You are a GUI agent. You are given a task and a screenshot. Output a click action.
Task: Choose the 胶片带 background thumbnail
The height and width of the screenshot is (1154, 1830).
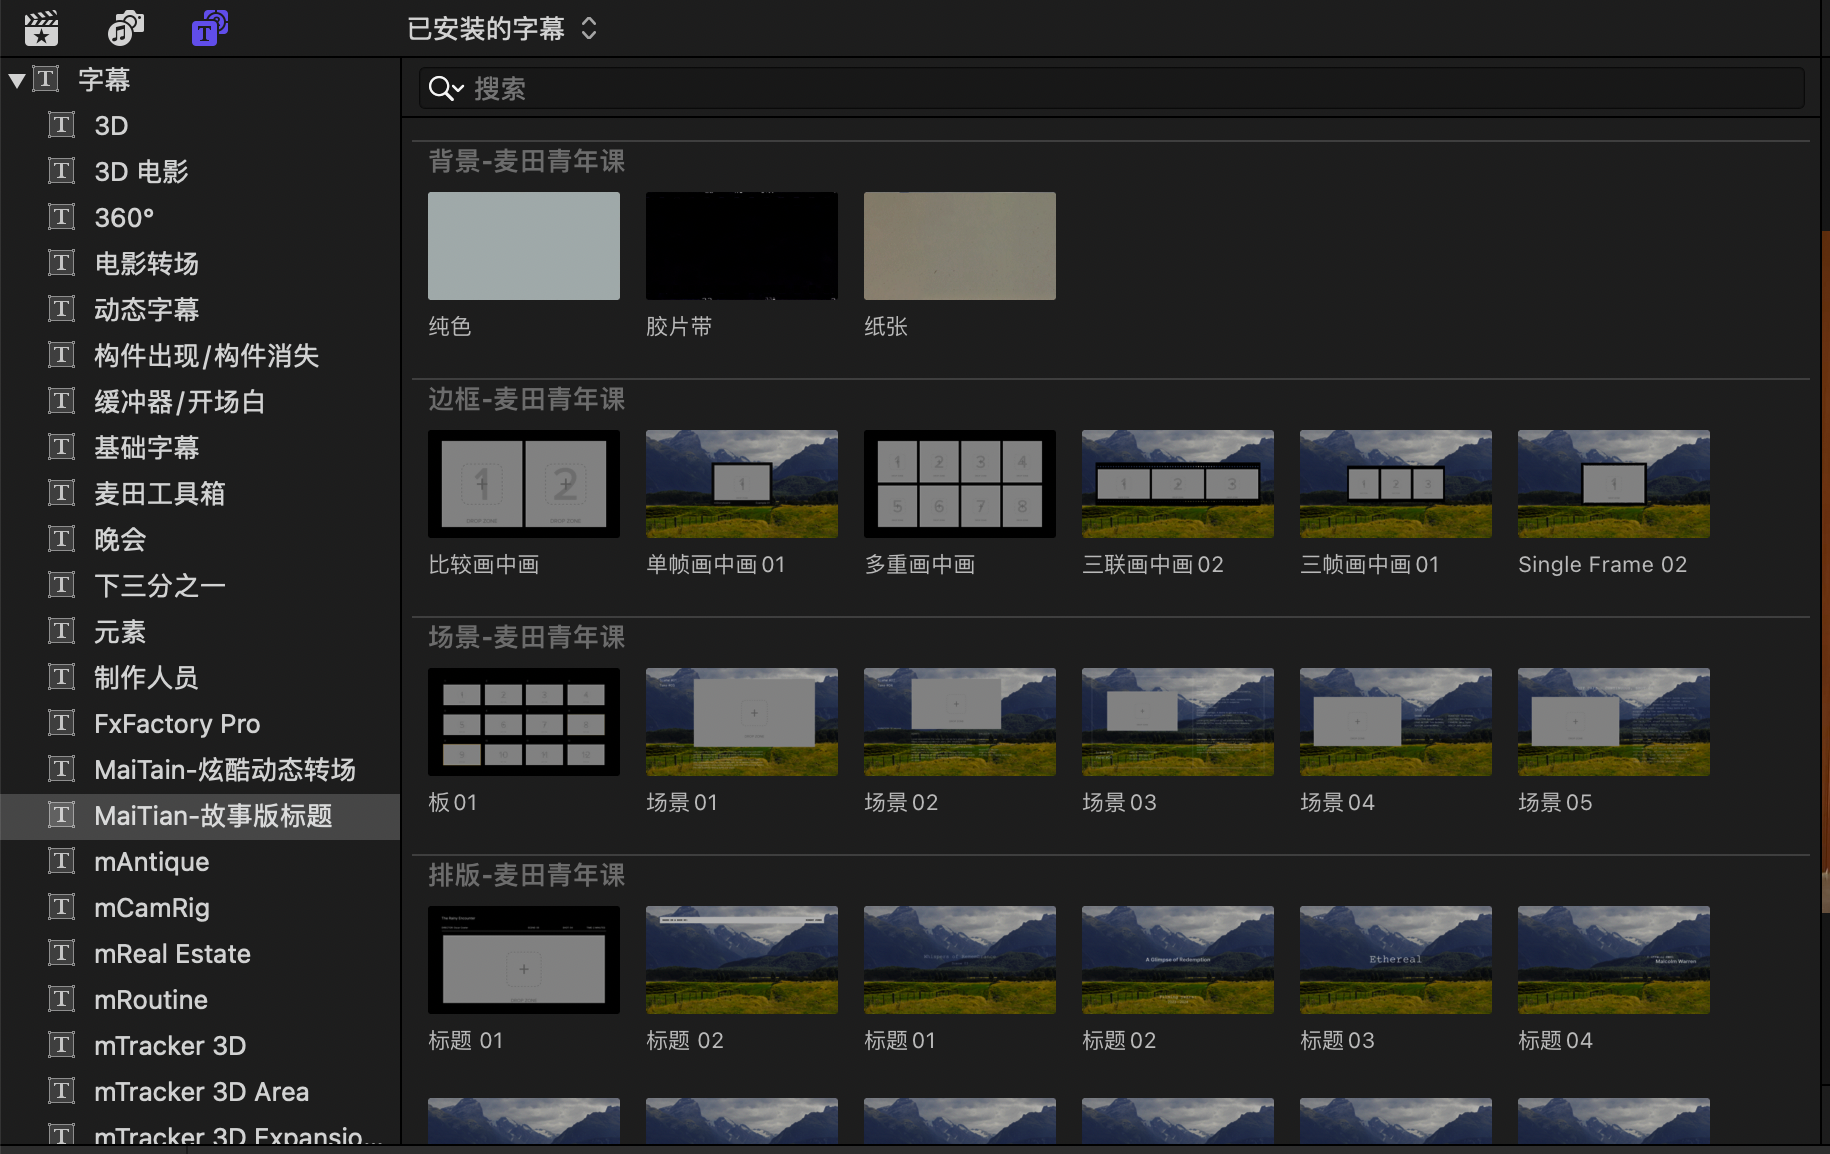(x=742, y=246)
